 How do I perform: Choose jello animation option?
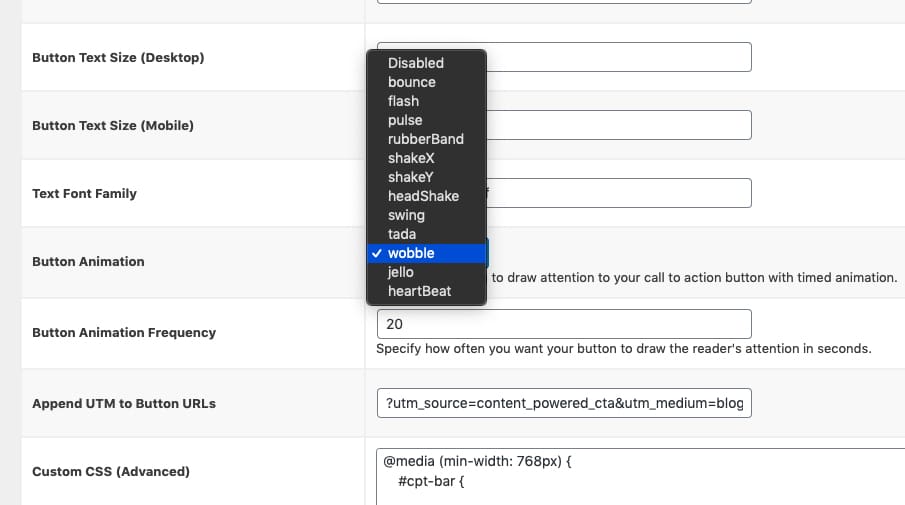click(427, 272)
